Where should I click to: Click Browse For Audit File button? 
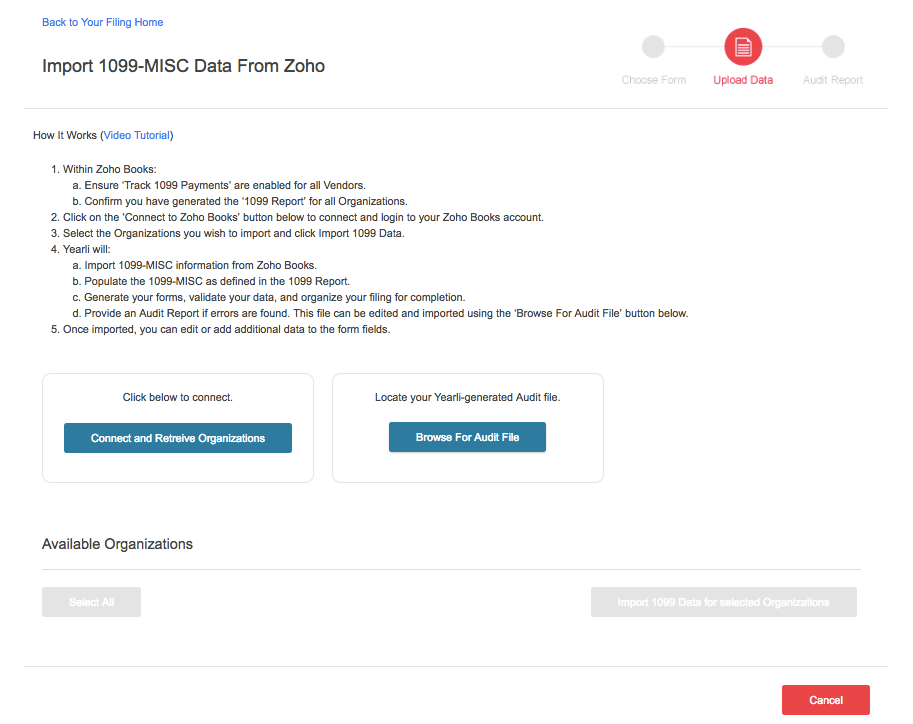click(467, 437)
